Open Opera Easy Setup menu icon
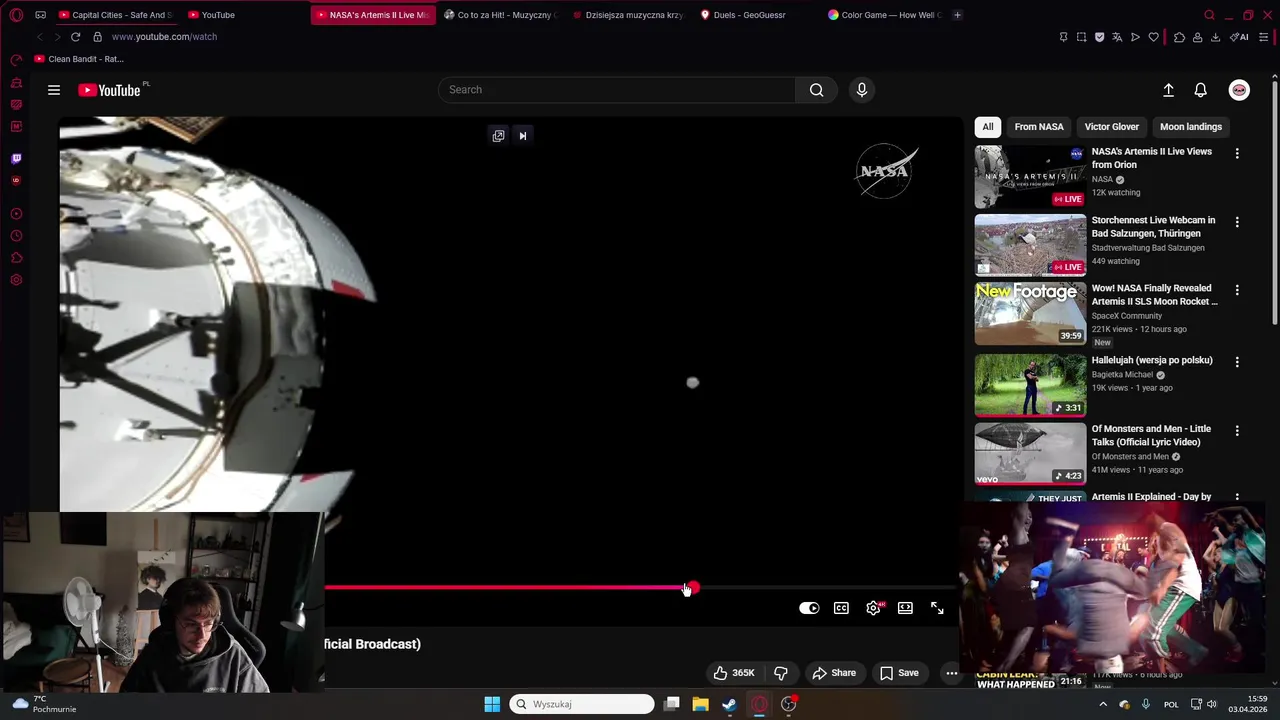The height and width of the screenshot is (720, 1280). pos(1264,37)
